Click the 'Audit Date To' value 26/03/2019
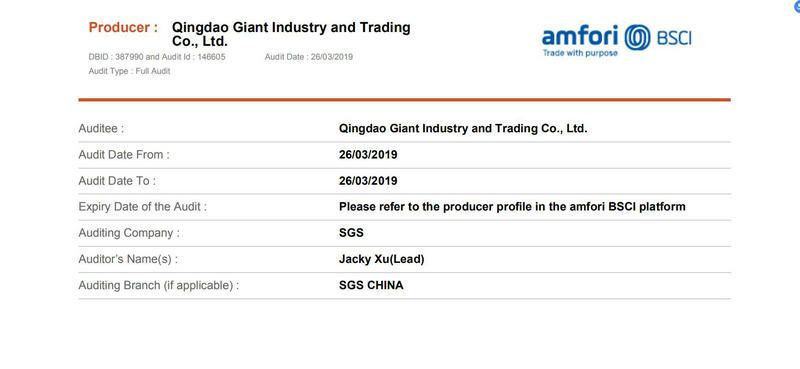Screen dimensions: 800x369 [x=368, y=181]
